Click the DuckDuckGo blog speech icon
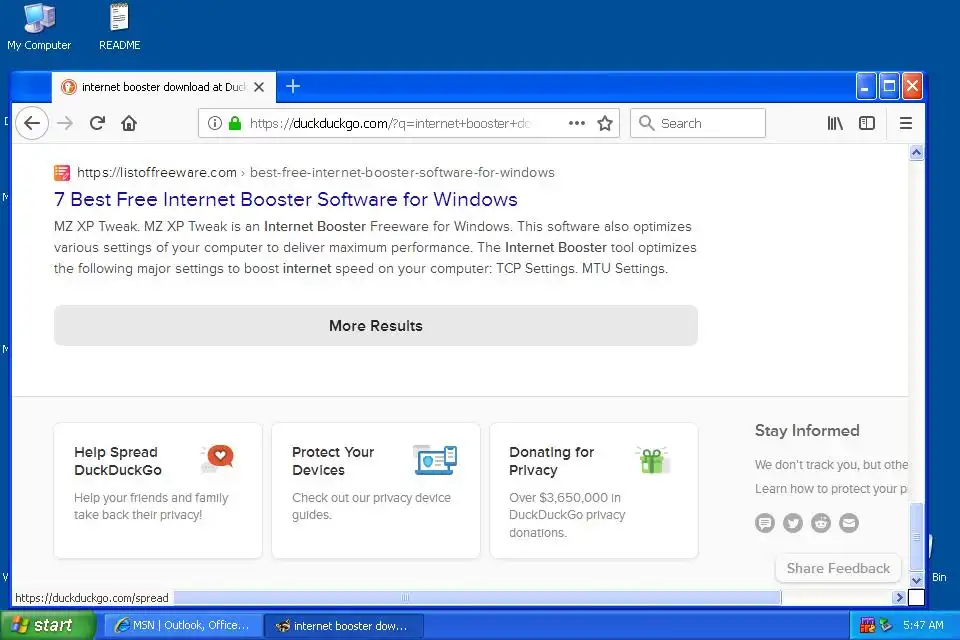960x640 pixels. [x=765, y=523]
